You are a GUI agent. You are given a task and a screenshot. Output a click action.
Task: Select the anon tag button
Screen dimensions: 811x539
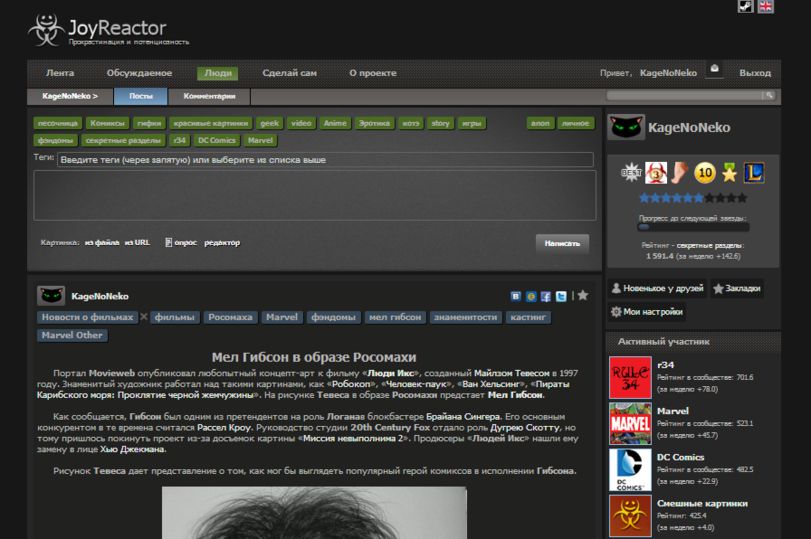[540, 123]
